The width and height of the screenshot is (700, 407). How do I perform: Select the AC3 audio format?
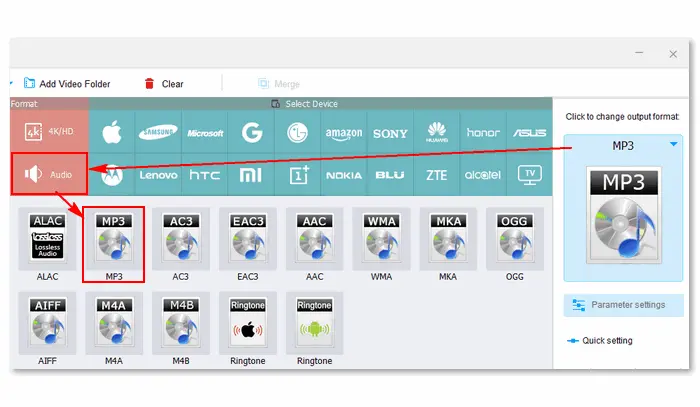pos(181,239)
